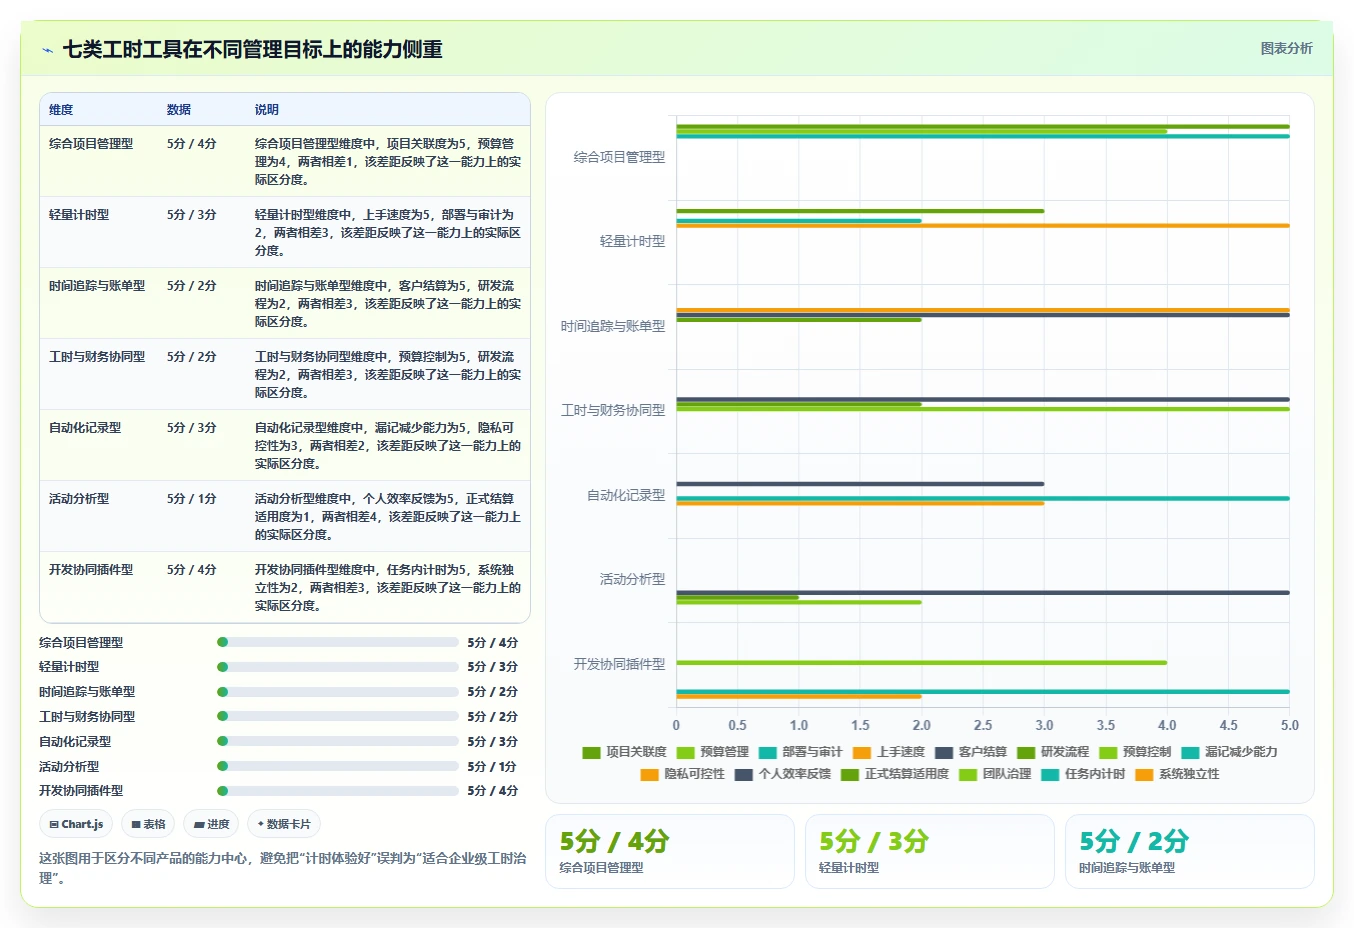
Task: Click the 5分 / 1分 value beside 活动分析型 progress
Action: [x=493, y=767]
